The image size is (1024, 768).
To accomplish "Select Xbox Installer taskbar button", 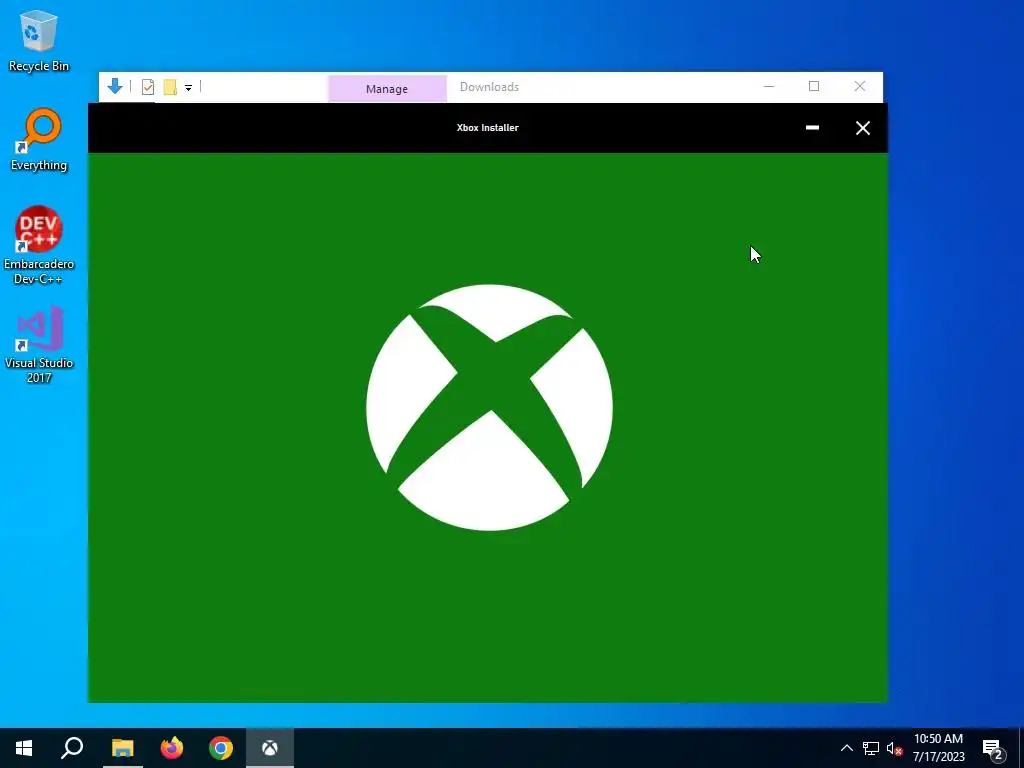I will coord(270,748).
